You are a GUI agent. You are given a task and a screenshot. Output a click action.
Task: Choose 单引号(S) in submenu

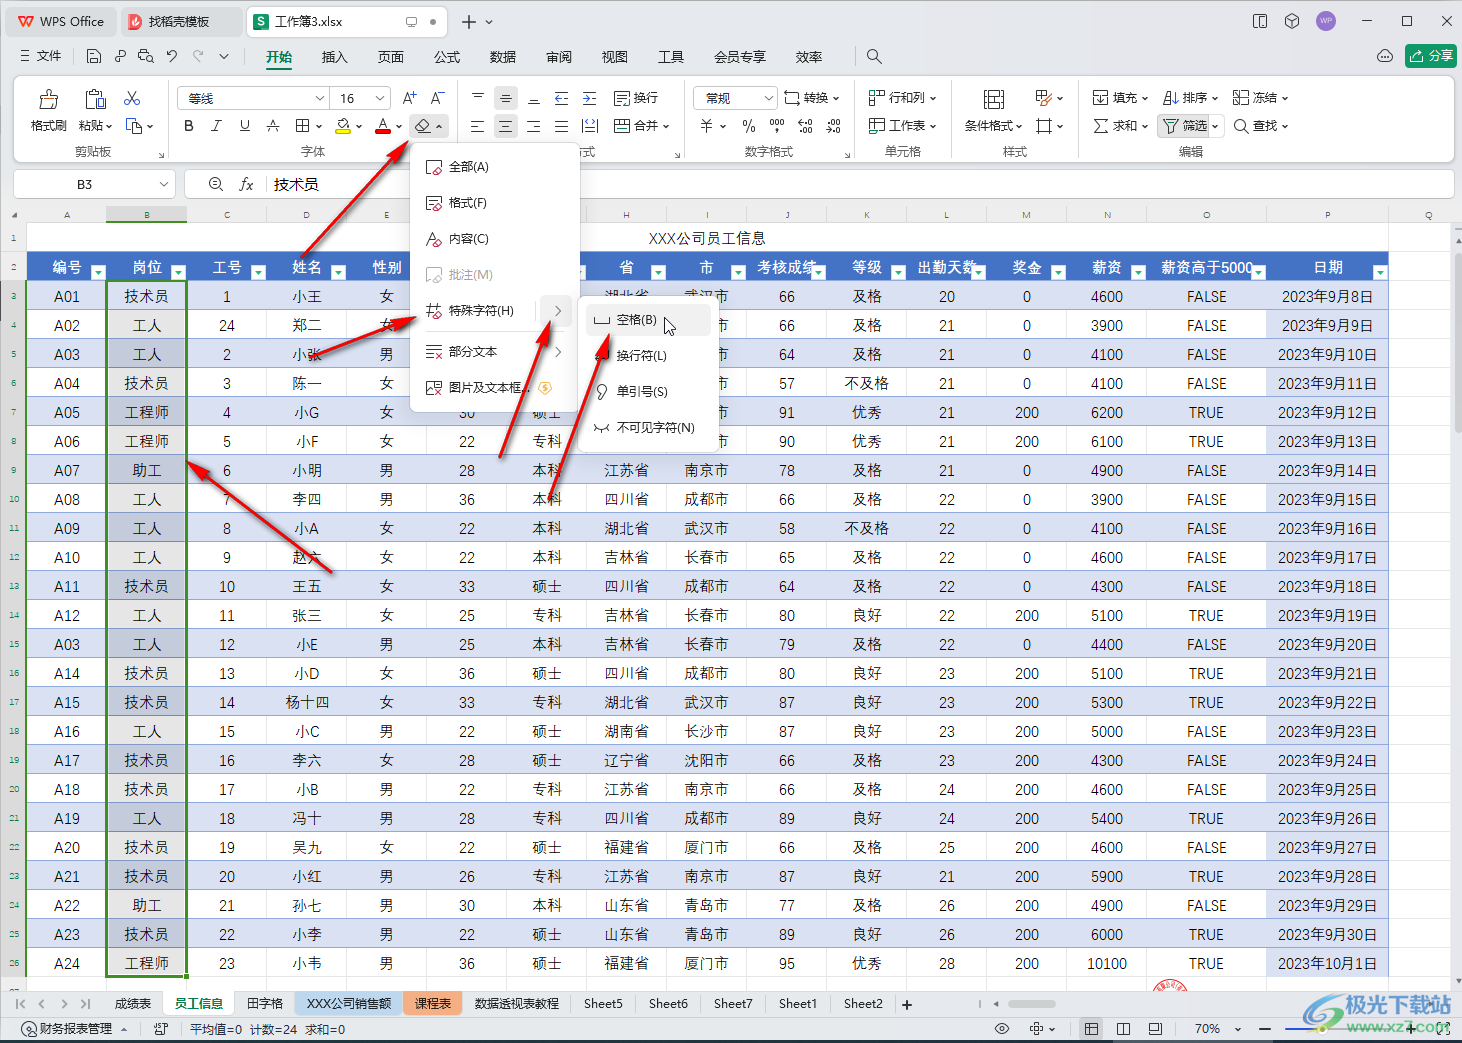pyautogui.click(x=647, y=392)
